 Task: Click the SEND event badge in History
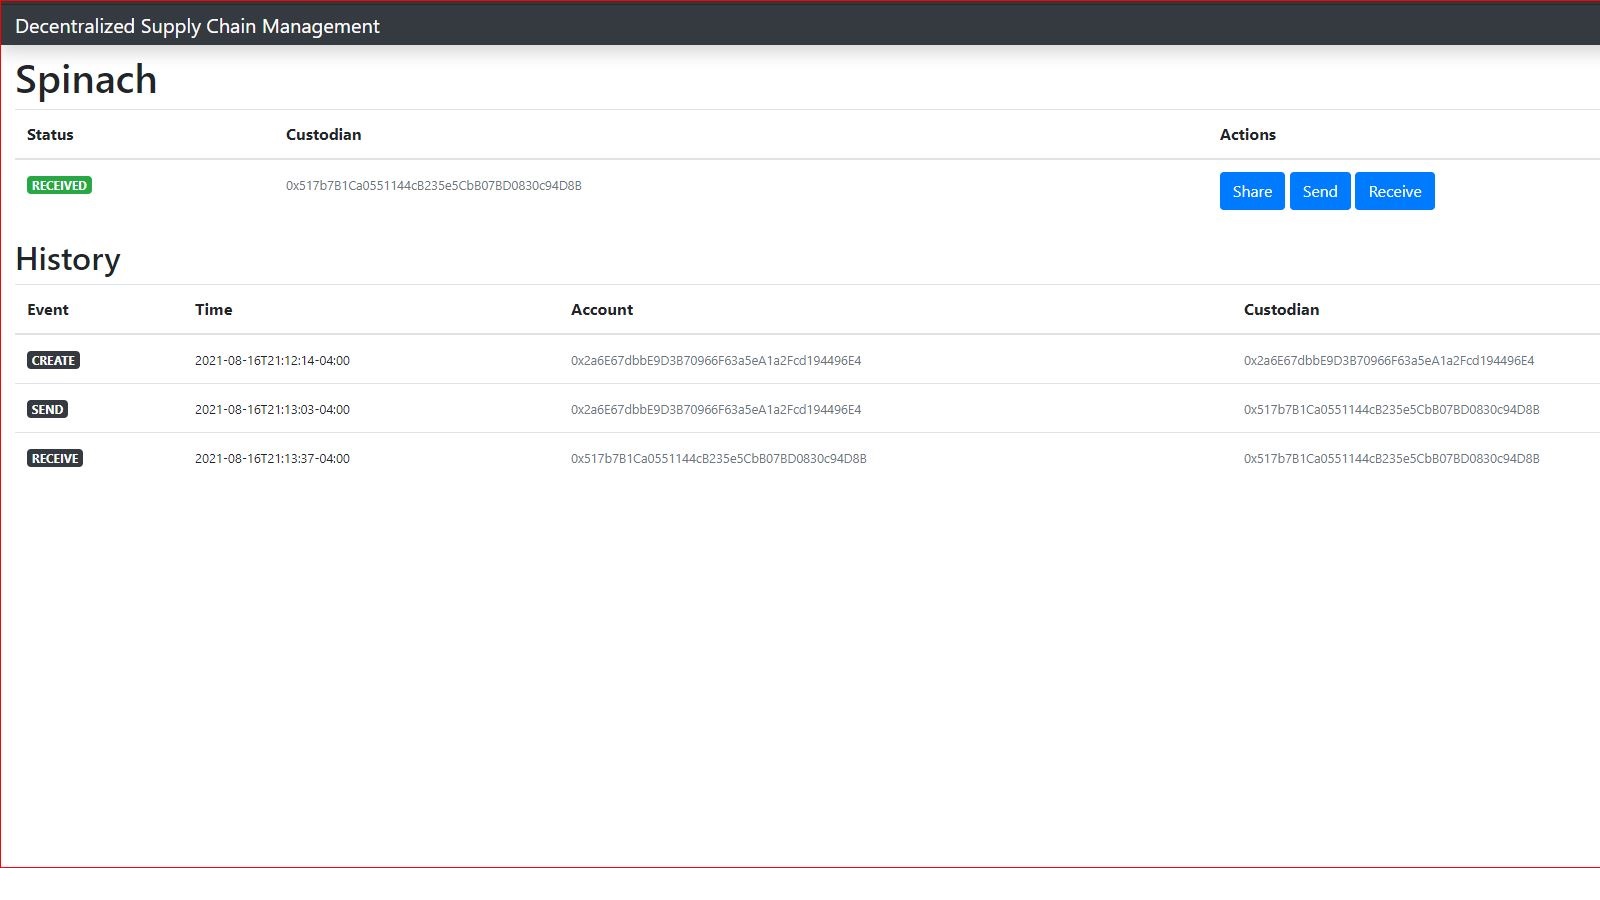47,409
